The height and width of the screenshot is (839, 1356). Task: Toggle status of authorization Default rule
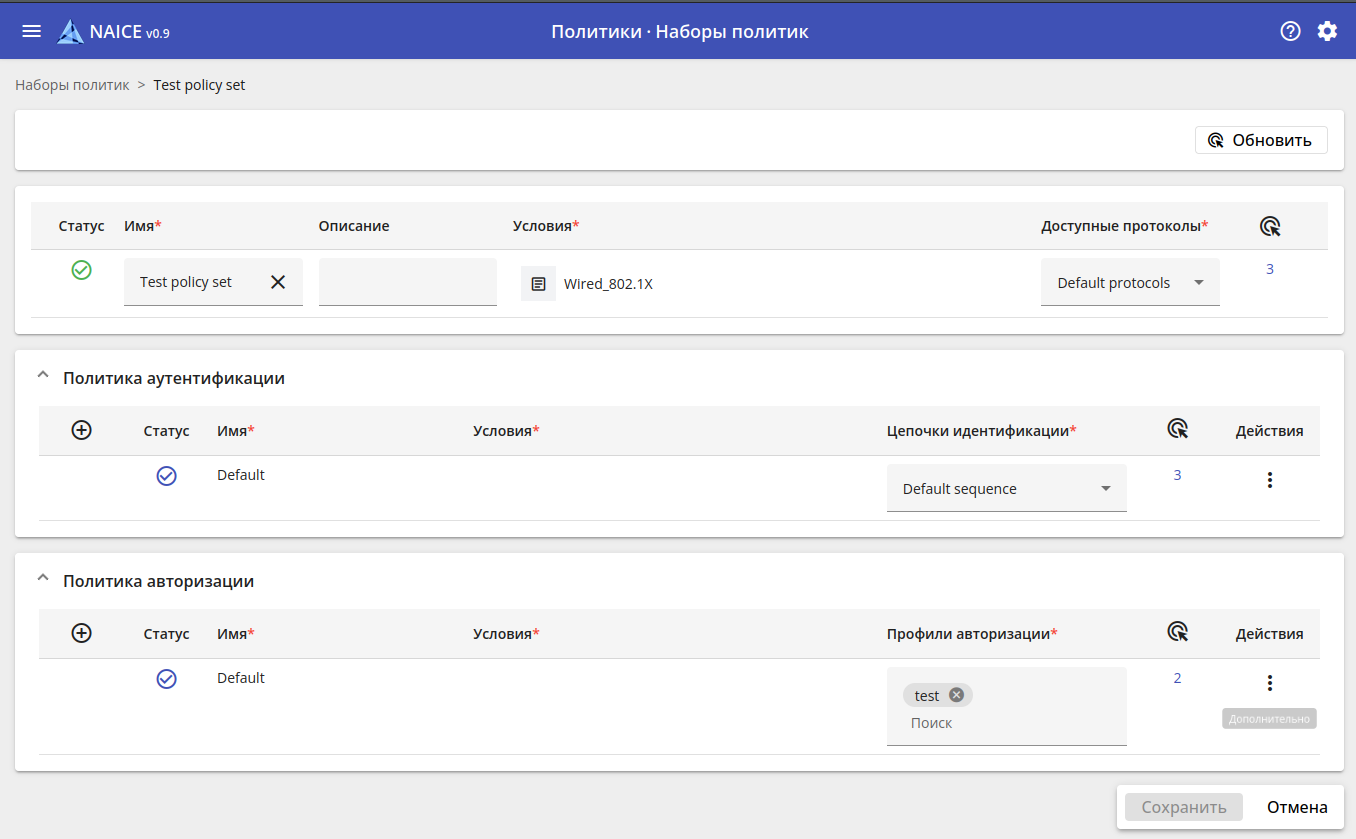167,679
